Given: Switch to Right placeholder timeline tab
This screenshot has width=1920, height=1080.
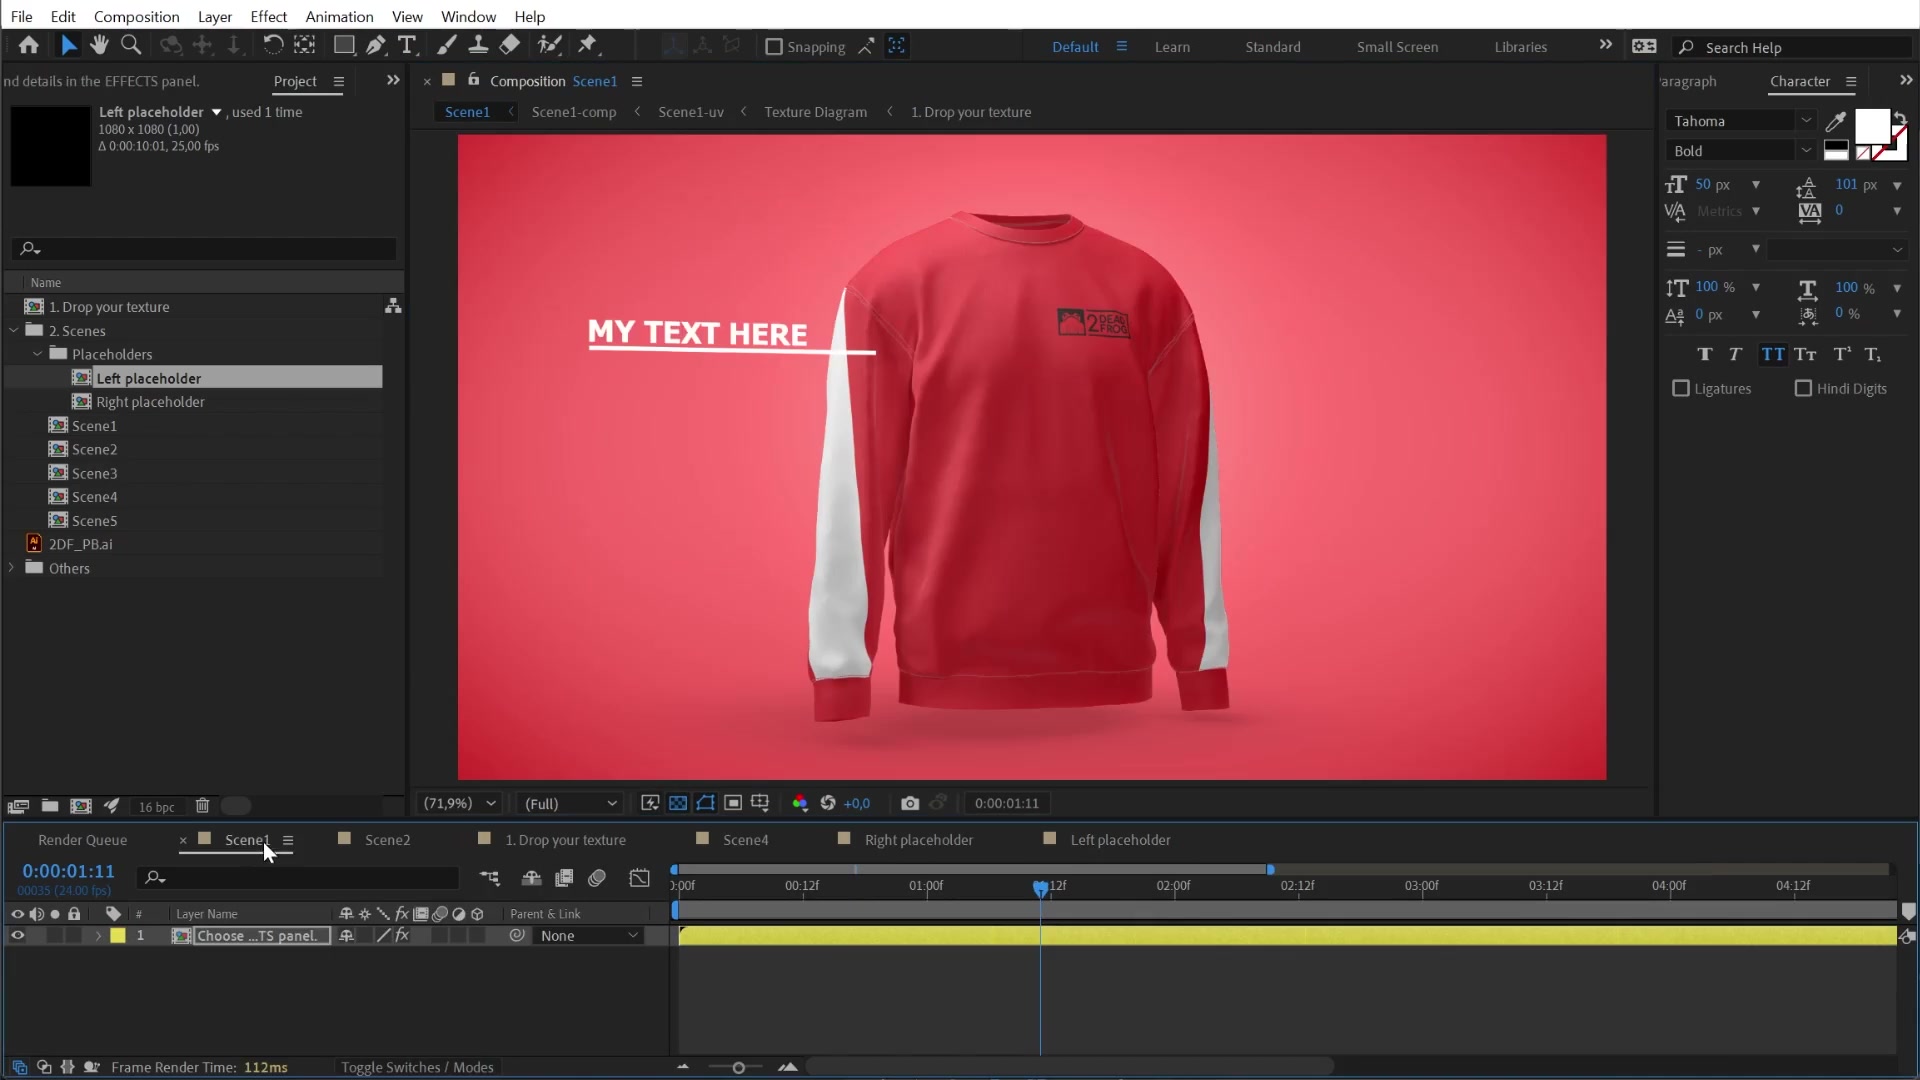Looking at the screenshot, I should [918, 840].
